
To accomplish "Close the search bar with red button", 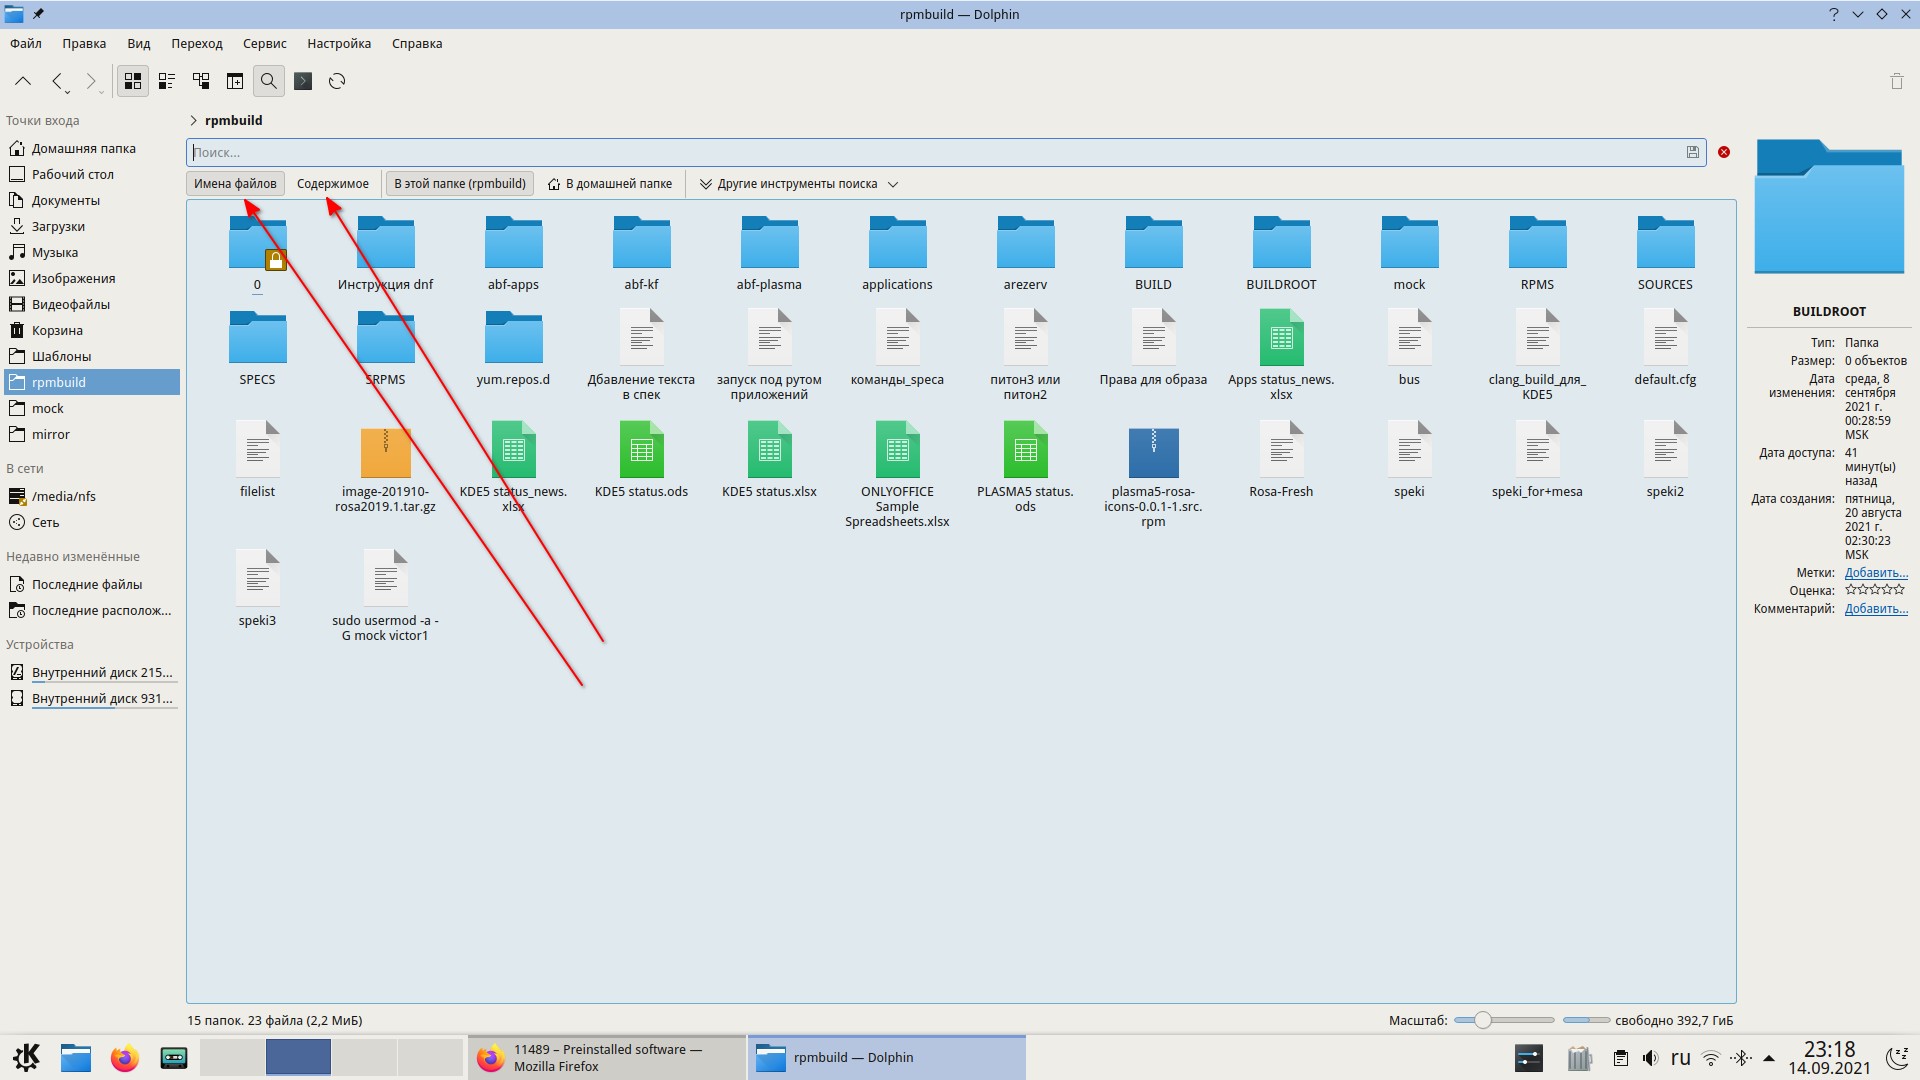I will (1724, 152).
